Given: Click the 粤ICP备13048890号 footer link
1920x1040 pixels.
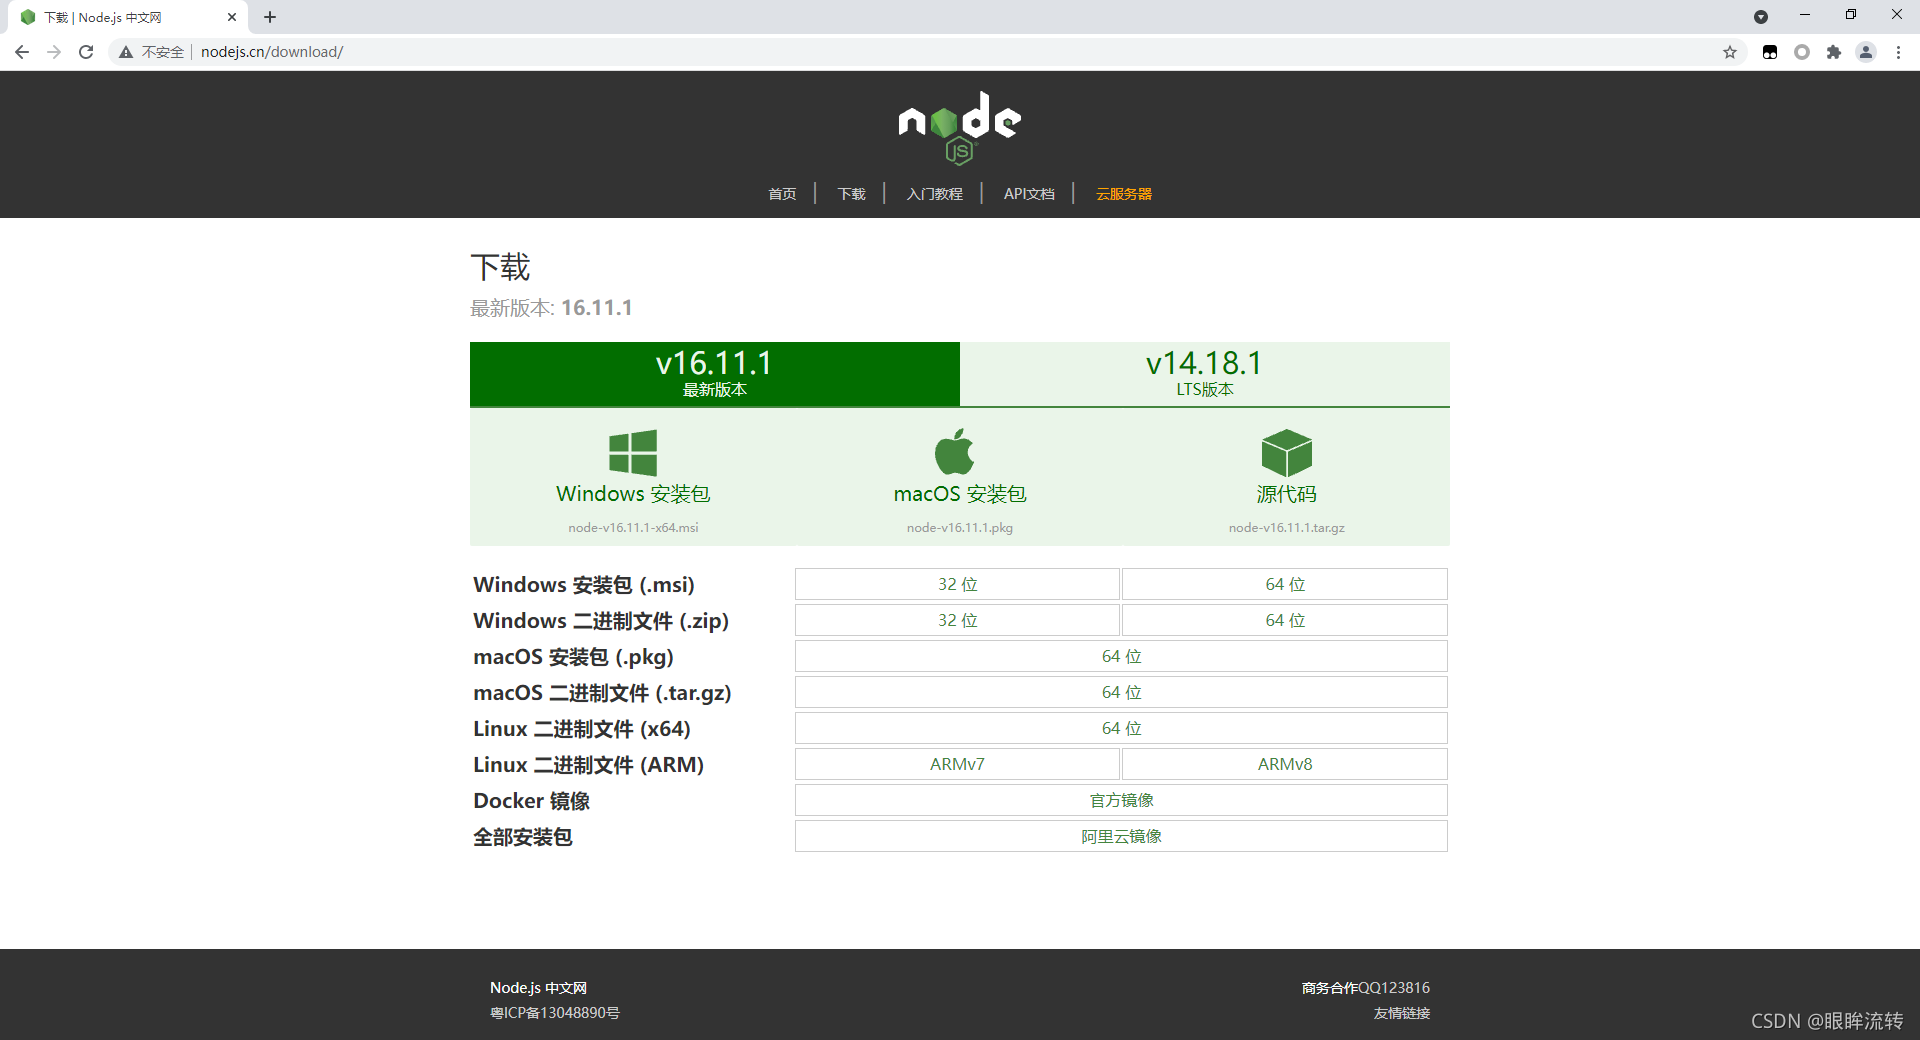Looking at the screenshot, I should click(x=555, y=1013).
